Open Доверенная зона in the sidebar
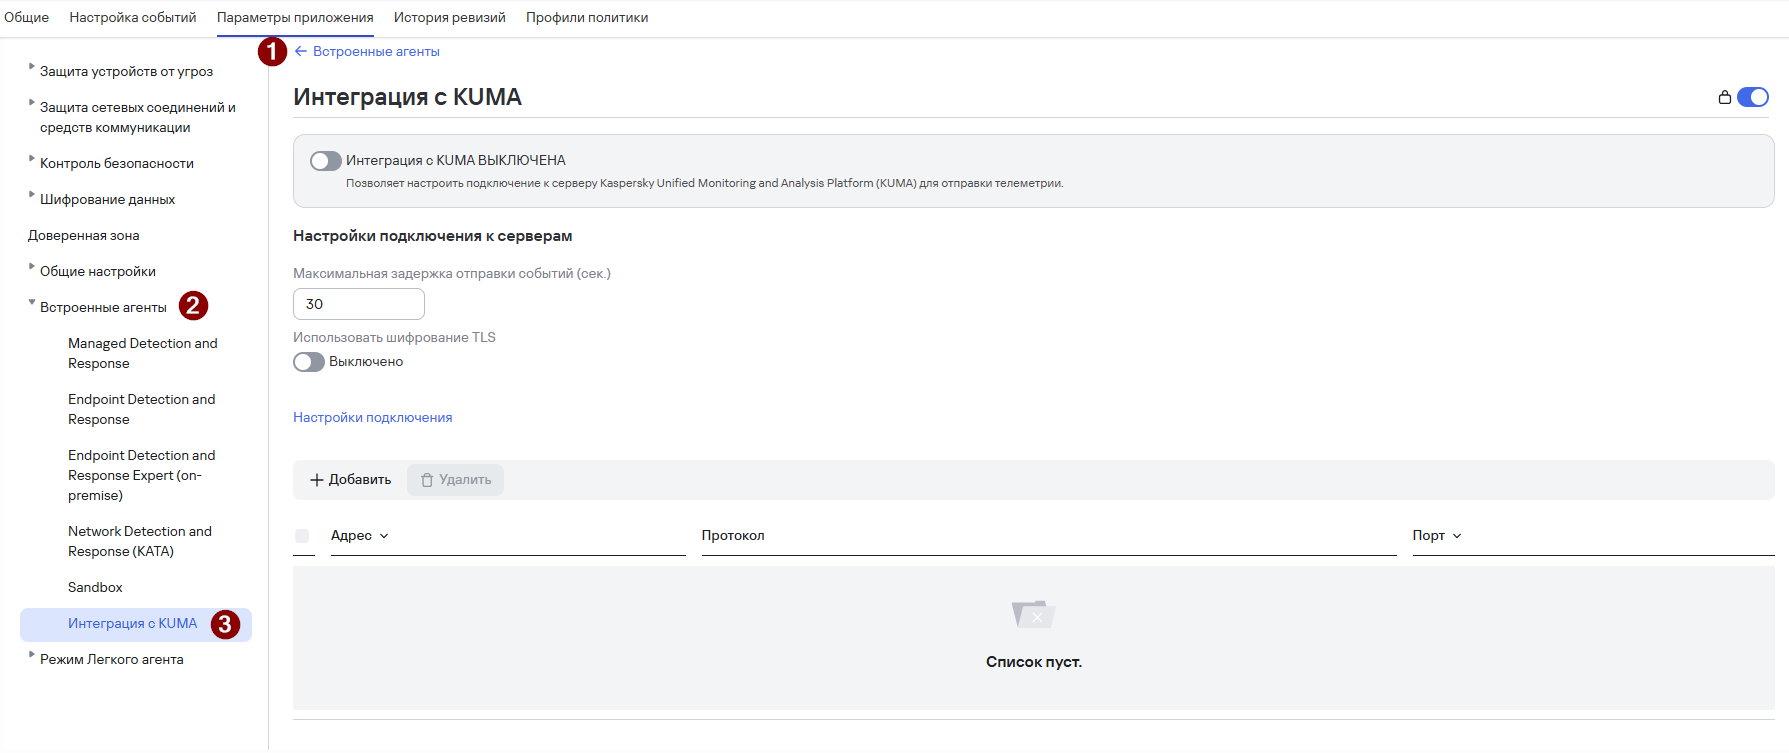Screen dimensions: 1789x753 (84, 236)
